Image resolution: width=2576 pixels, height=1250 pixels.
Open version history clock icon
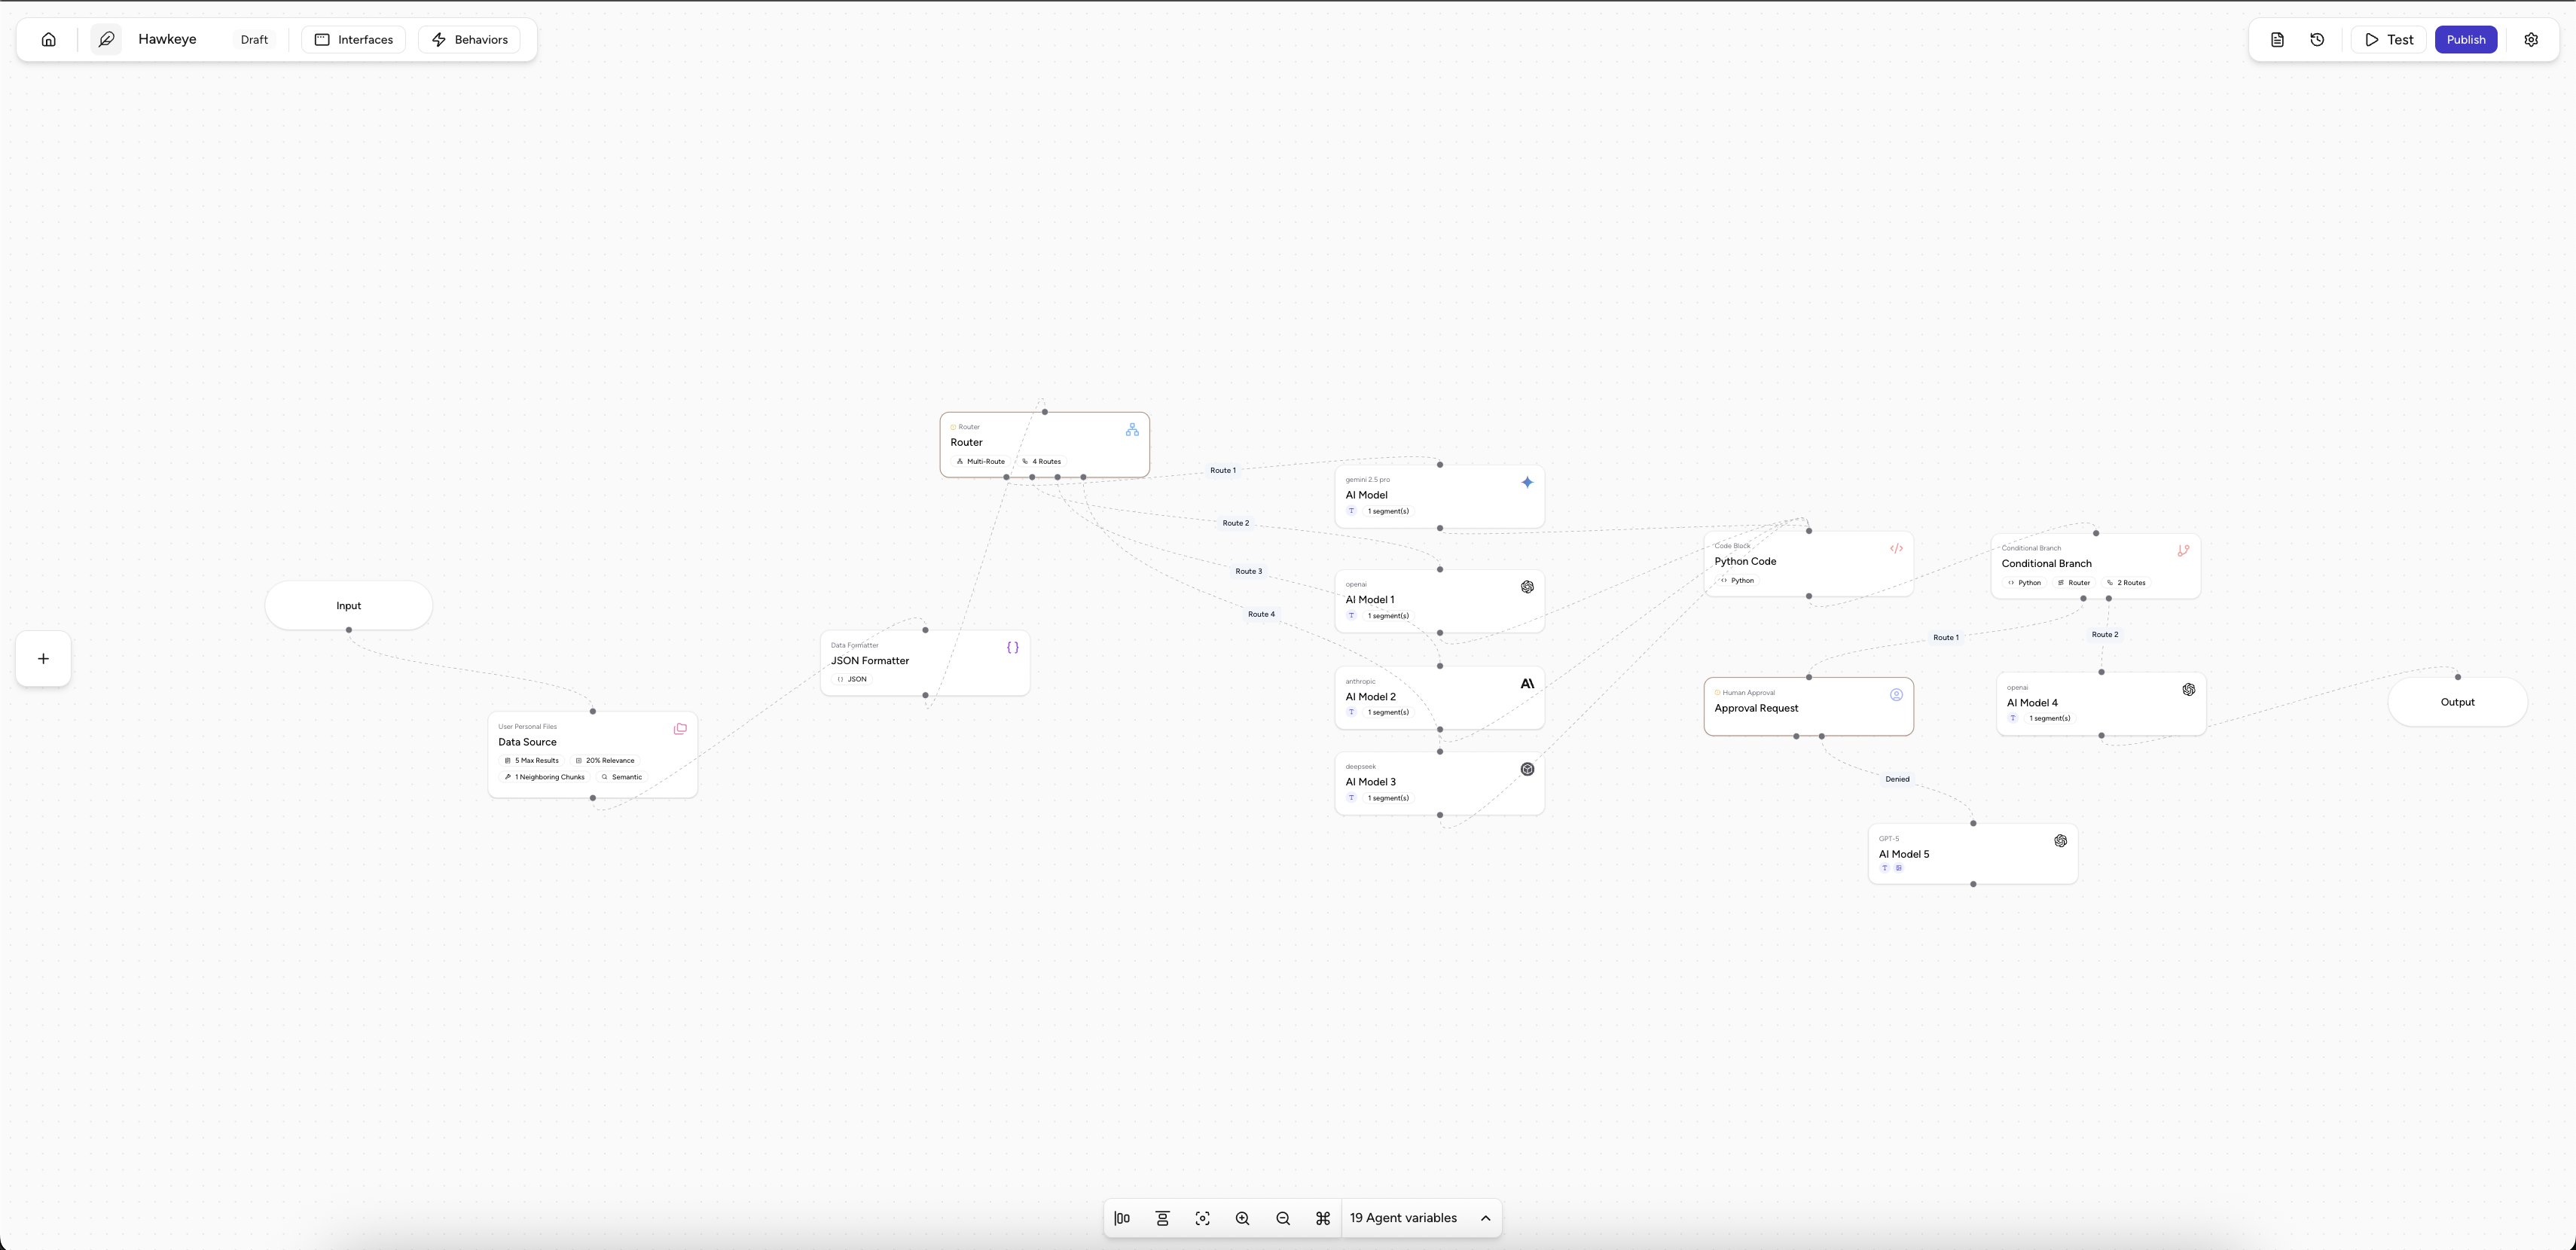(x=2317, y=40)
